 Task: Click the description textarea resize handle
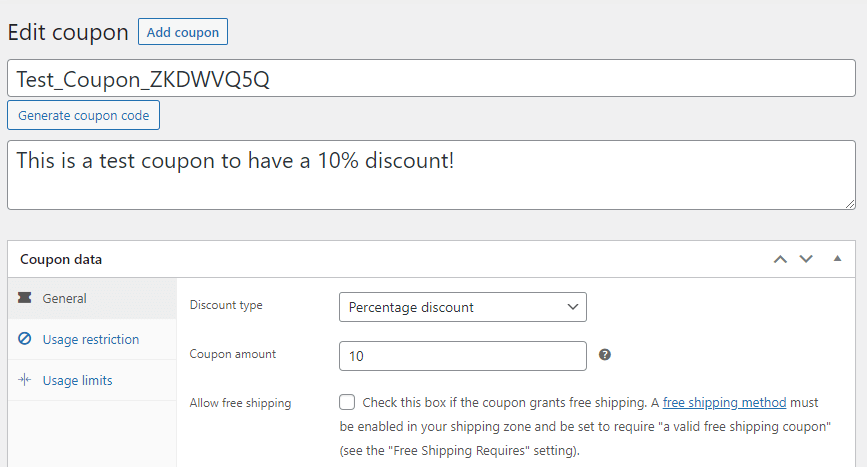click(x=849, y=204)
